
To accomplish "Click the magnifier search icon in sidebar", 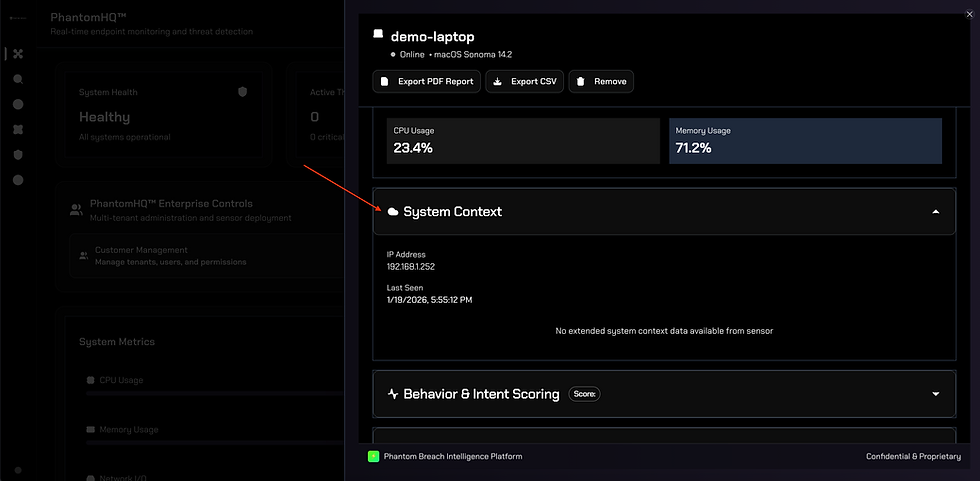I will click(x=18, y=79).
